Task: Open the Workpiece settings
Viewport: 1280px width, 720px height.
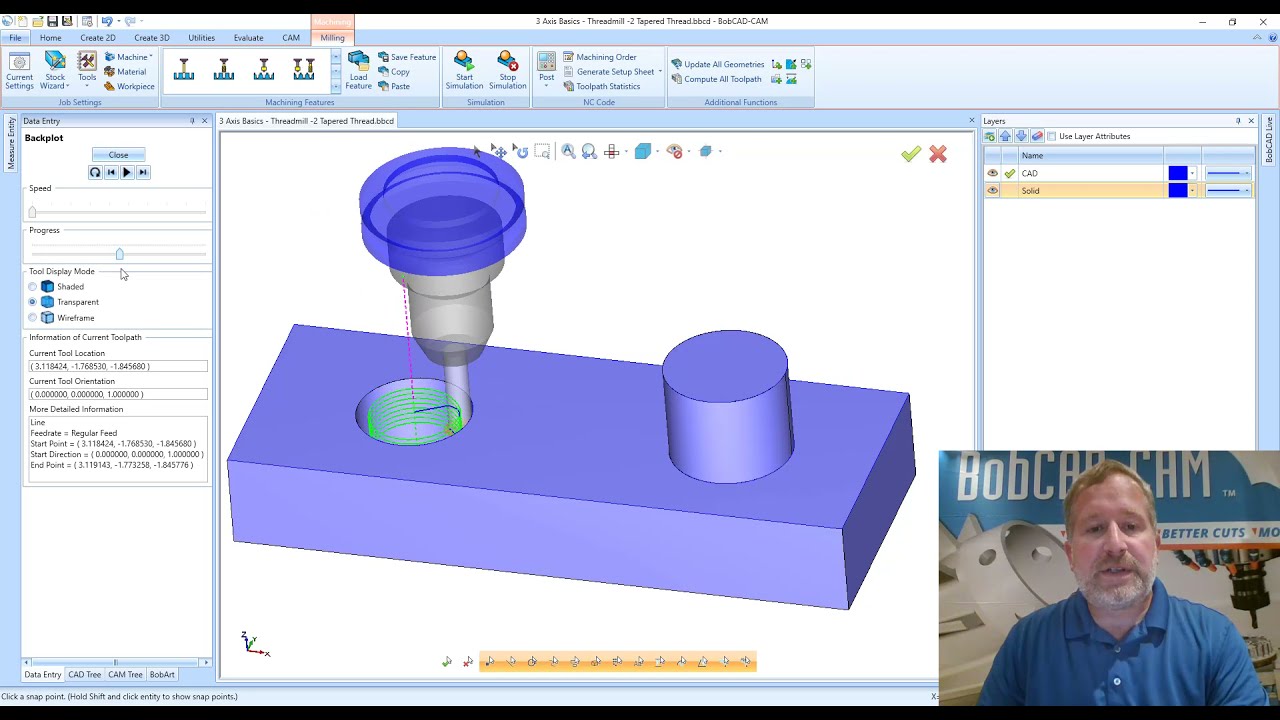Action: (x=129, y=86)
